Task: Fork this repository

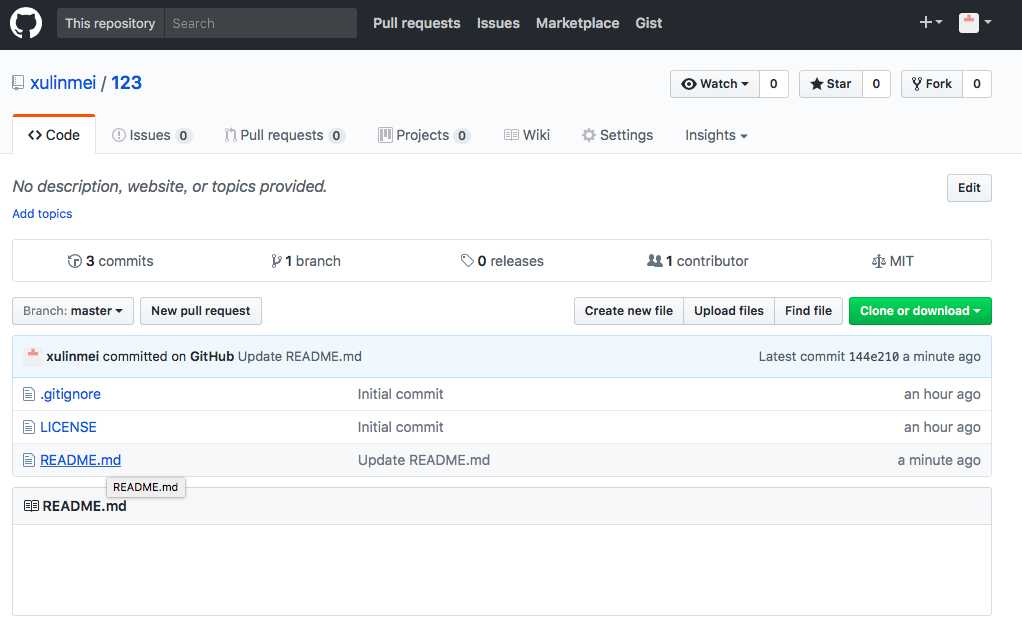Action: tap(931, 83)
